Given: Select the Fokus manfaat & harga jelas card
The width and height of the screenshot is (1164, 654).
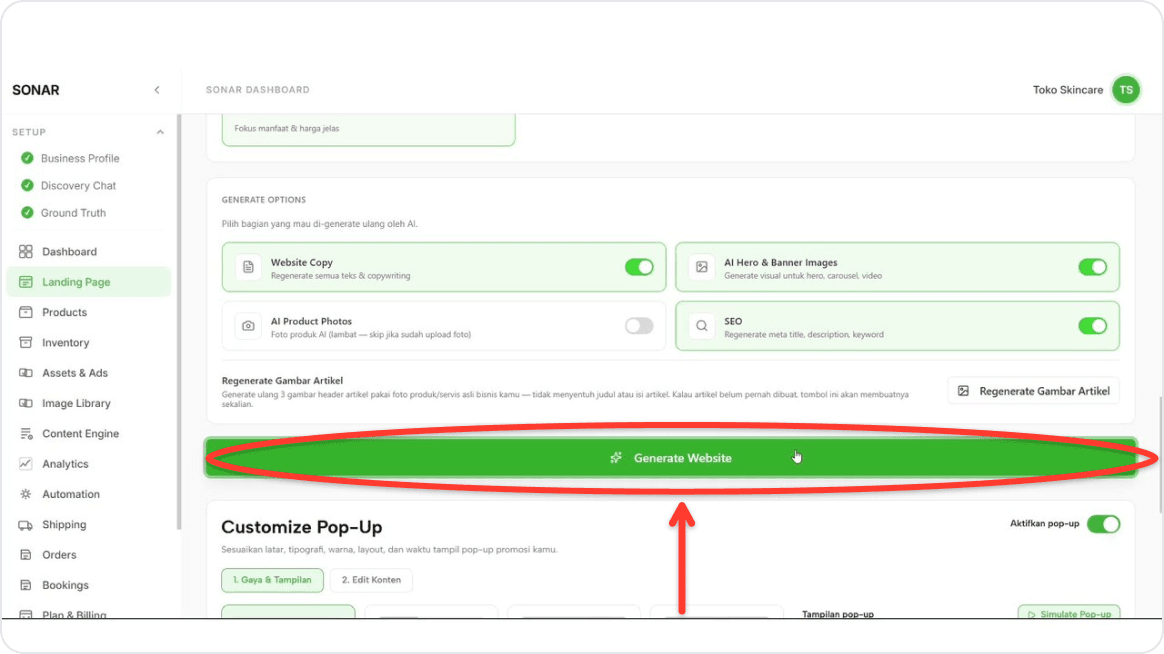Looking at the screenshot, I should 368,129.
